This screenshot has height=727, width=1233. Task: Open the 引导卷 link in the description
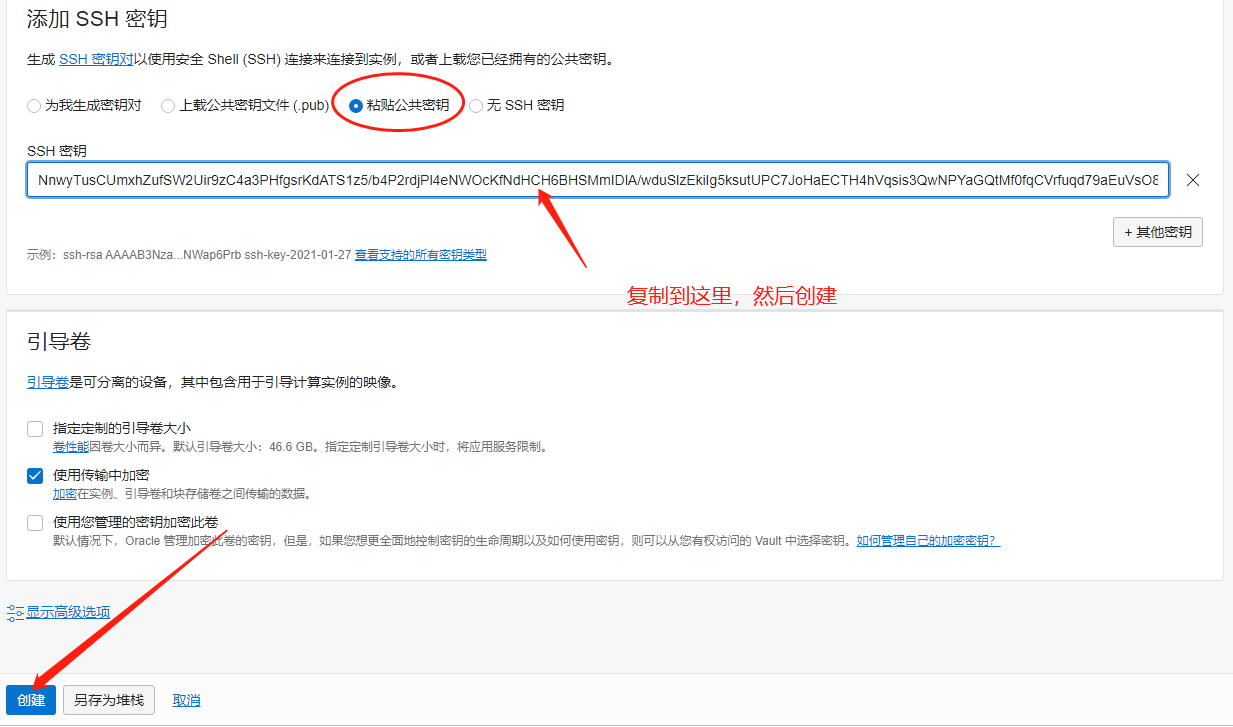click(47, 382)
